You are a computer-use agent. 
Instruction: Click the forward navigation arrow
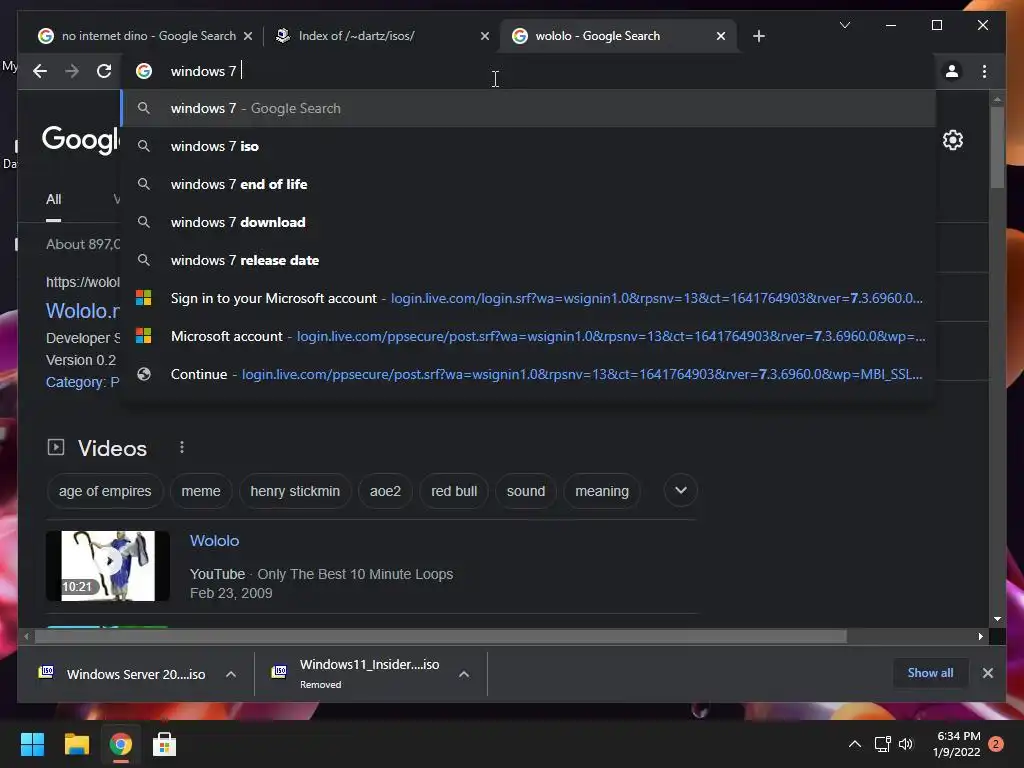(x=72, y=71)
